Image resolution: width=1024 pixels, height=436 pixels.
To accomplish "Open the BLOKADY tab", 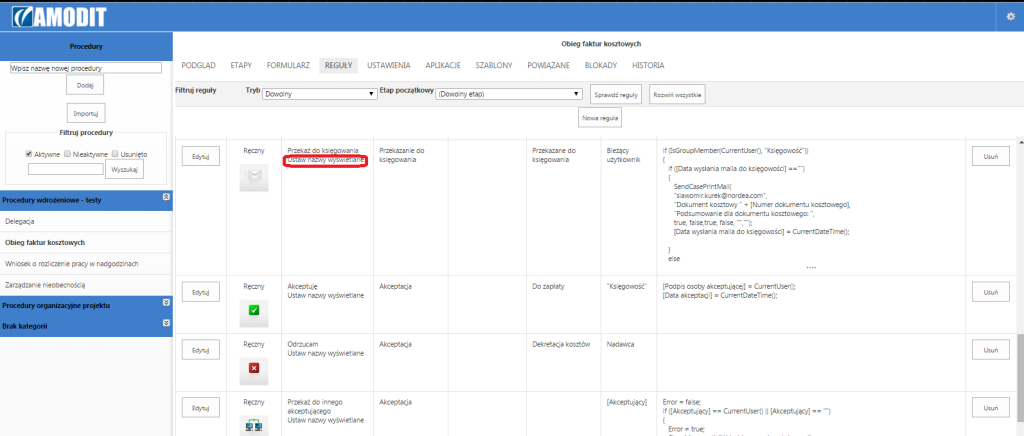I will (x=603, y=65).
